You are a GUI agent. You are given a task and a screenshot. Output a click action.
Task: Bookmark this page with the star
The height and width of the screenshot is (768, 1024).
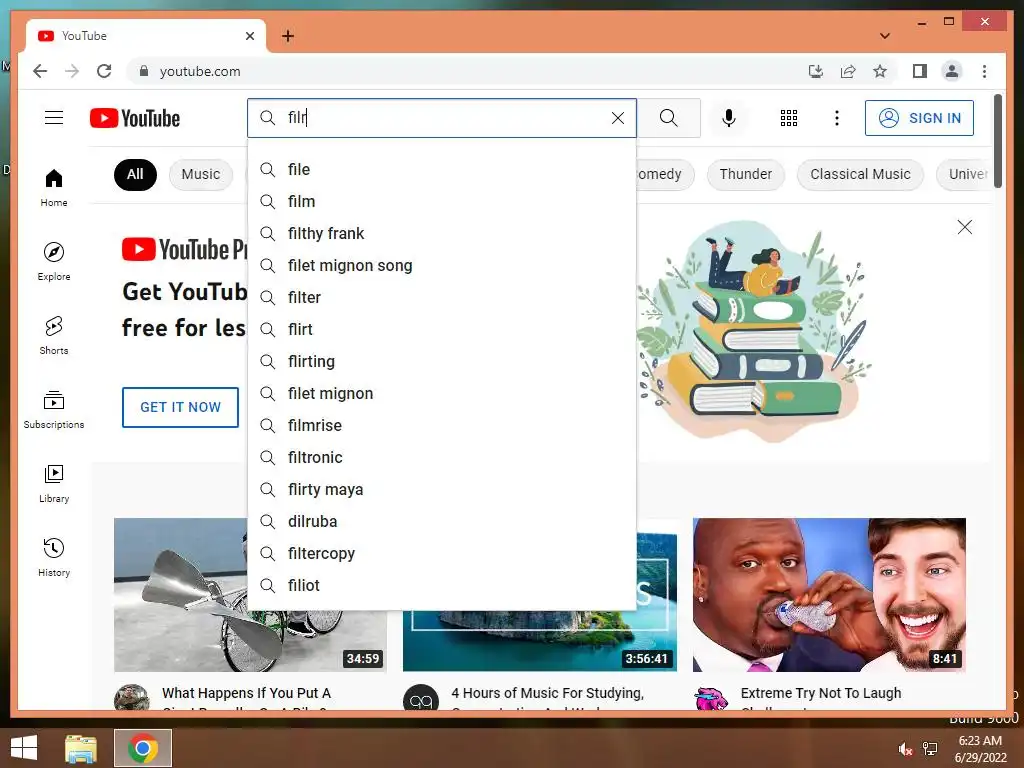[880, 71]
